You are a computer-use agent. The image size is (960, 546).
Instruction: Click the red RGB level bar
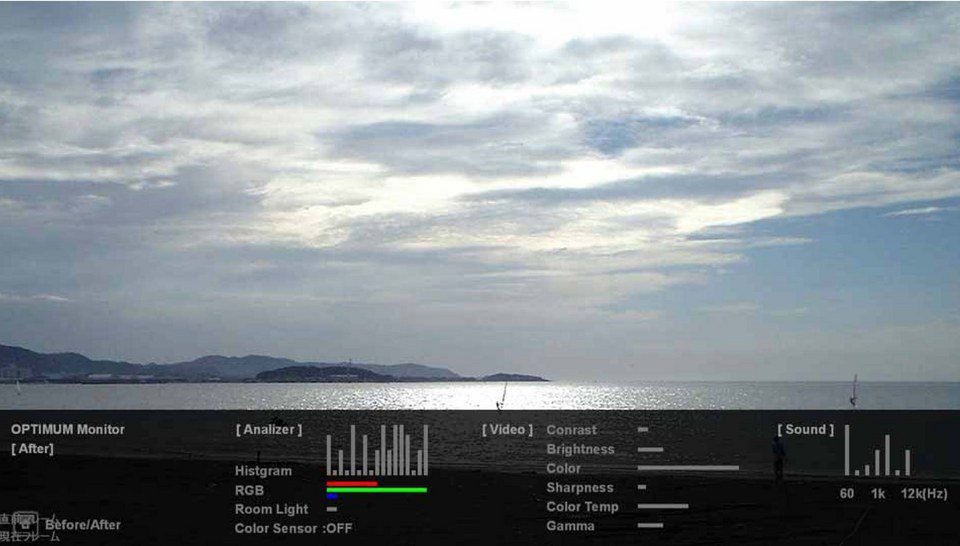point(351,483)
